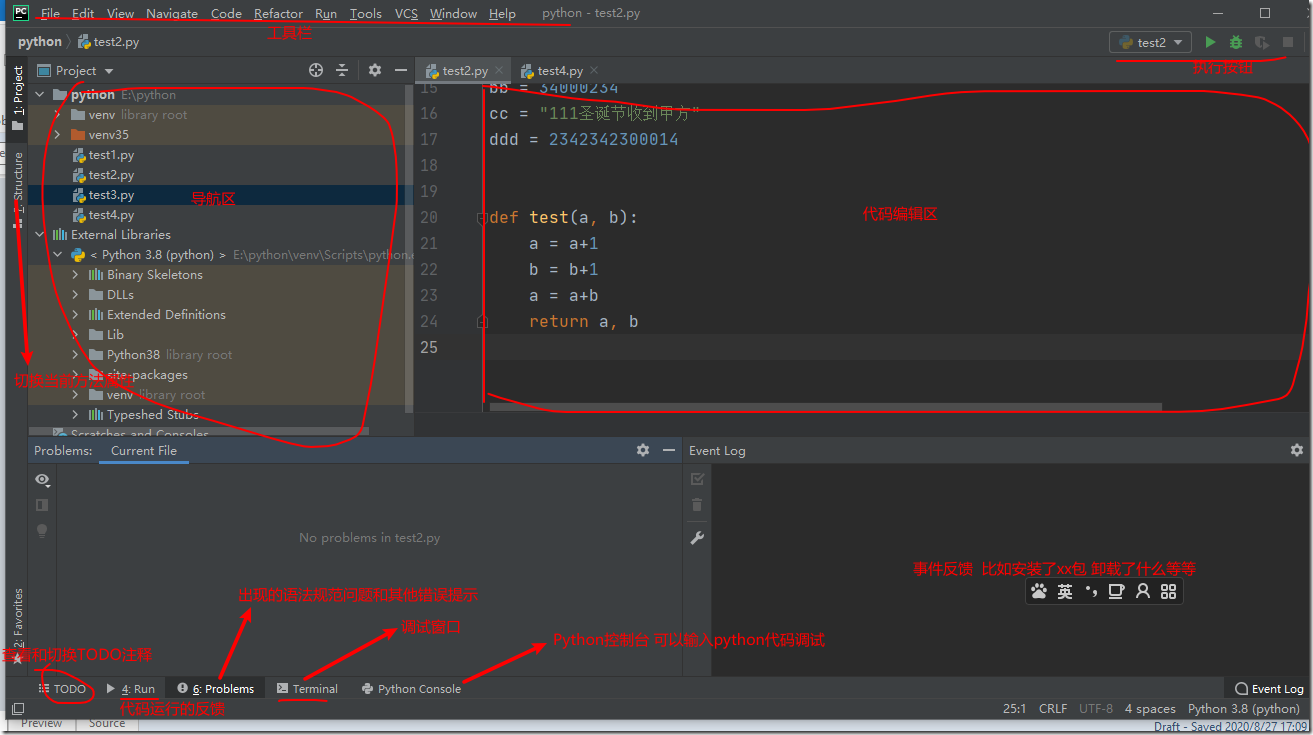Run with coverage icon in the toolbar
The width and height of the screenshot is (1313, 735).
[1262, 42]
